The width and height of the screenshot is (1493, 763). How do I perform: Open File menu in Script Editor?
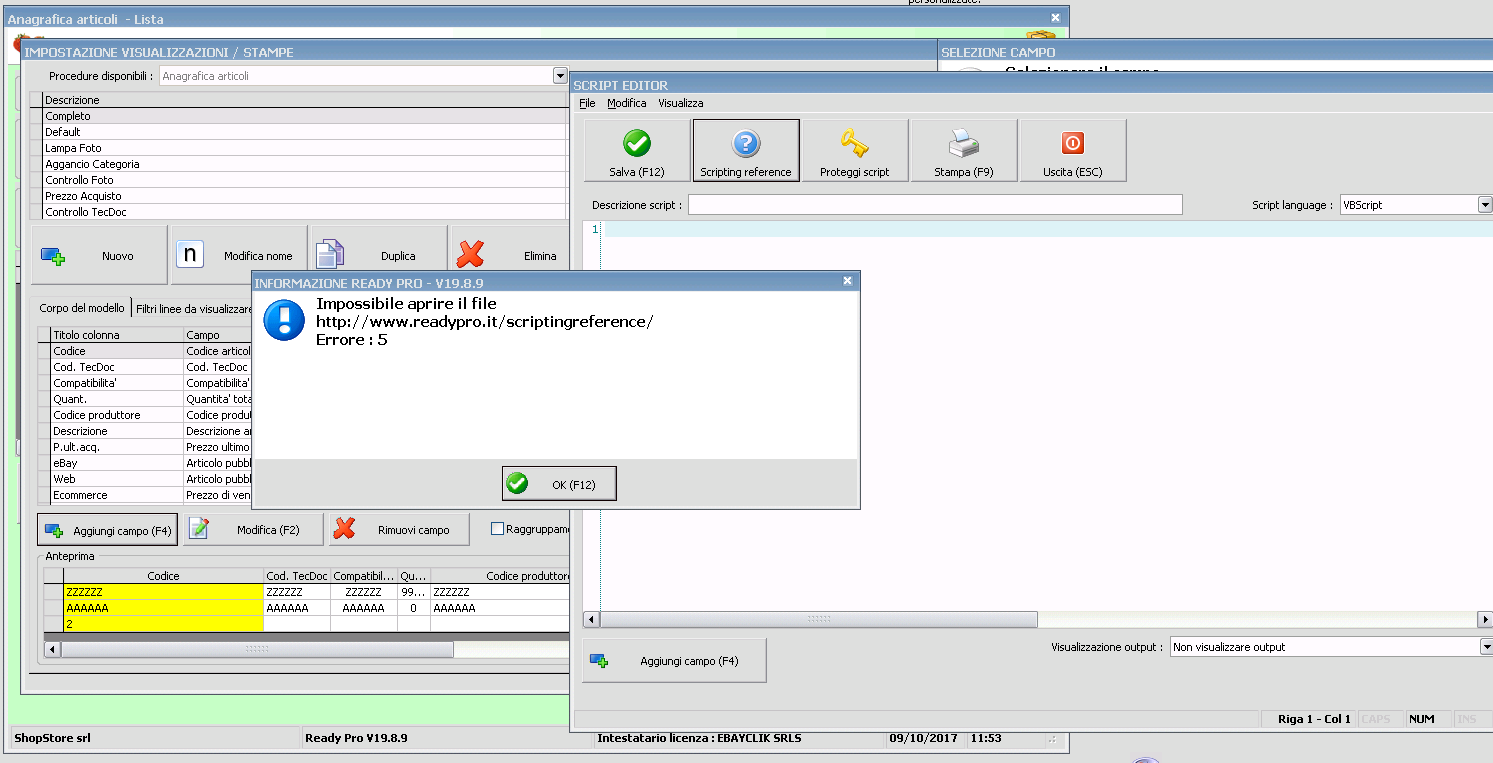(x=587, y=103)
